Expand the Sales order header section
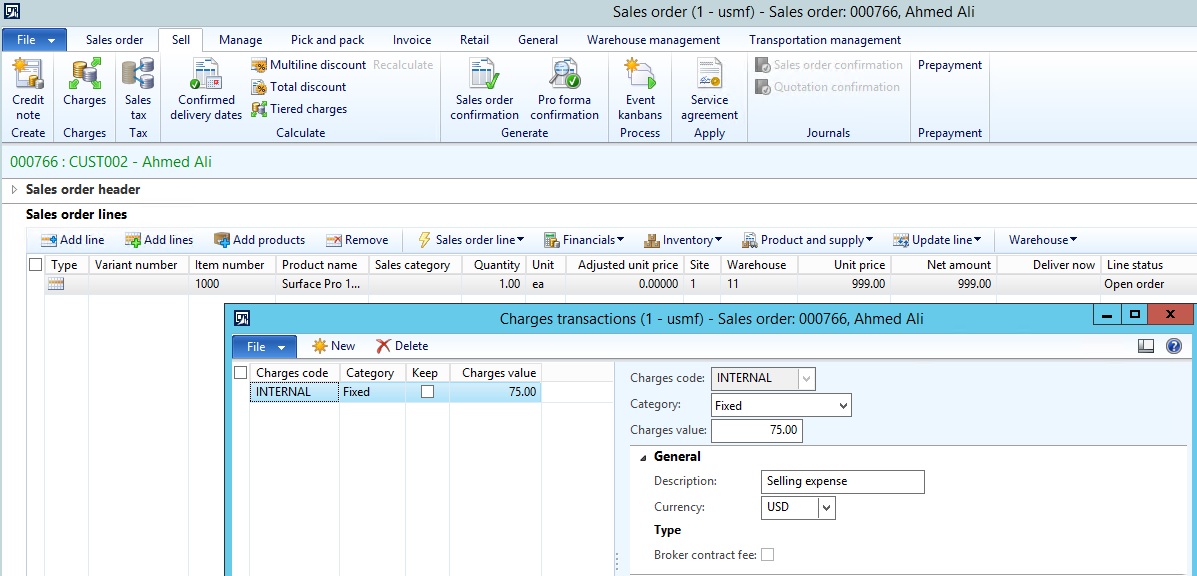 14,190
